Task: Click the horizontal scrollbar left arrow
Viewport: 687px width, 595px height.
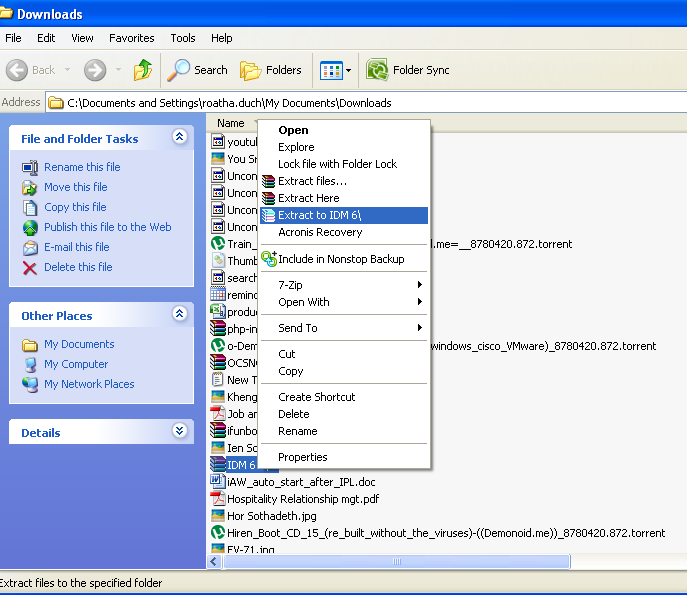Action: click(x=214, y=562)
